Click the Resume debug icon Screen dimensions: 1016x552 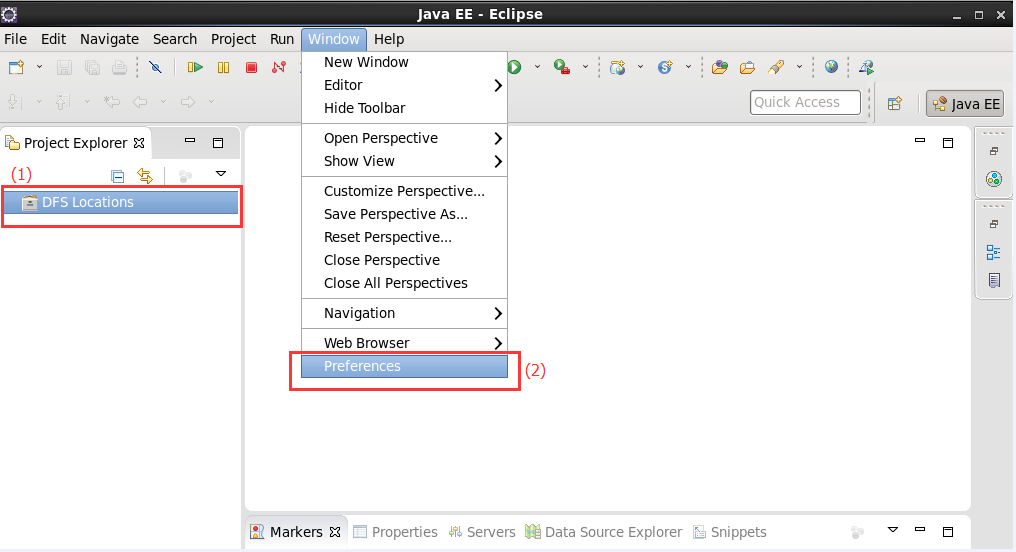coord(195,67)
